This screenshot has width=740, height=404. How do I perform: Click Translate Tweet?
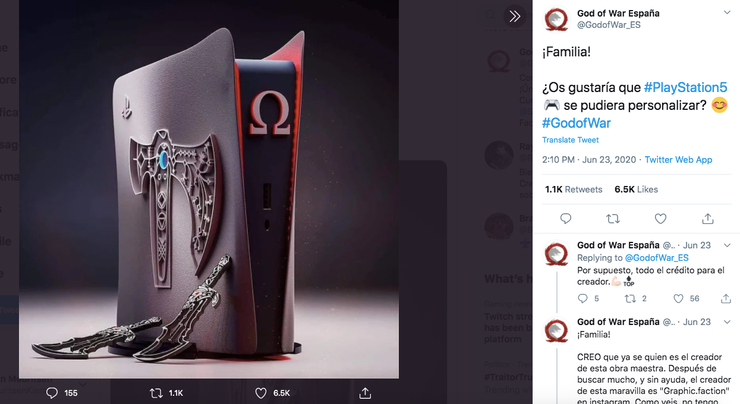[571, 140]
